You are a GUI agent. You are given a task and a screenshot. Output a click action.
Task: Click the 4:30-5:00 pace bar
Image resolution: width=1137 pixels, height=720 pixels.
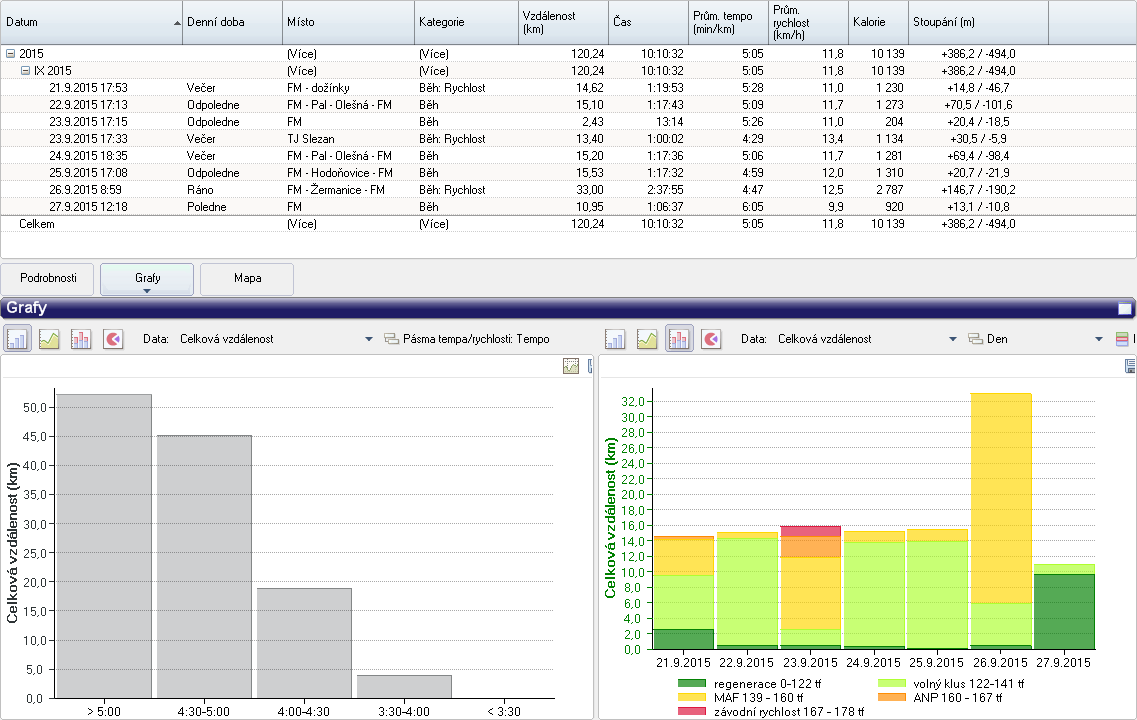pos(204,567)
